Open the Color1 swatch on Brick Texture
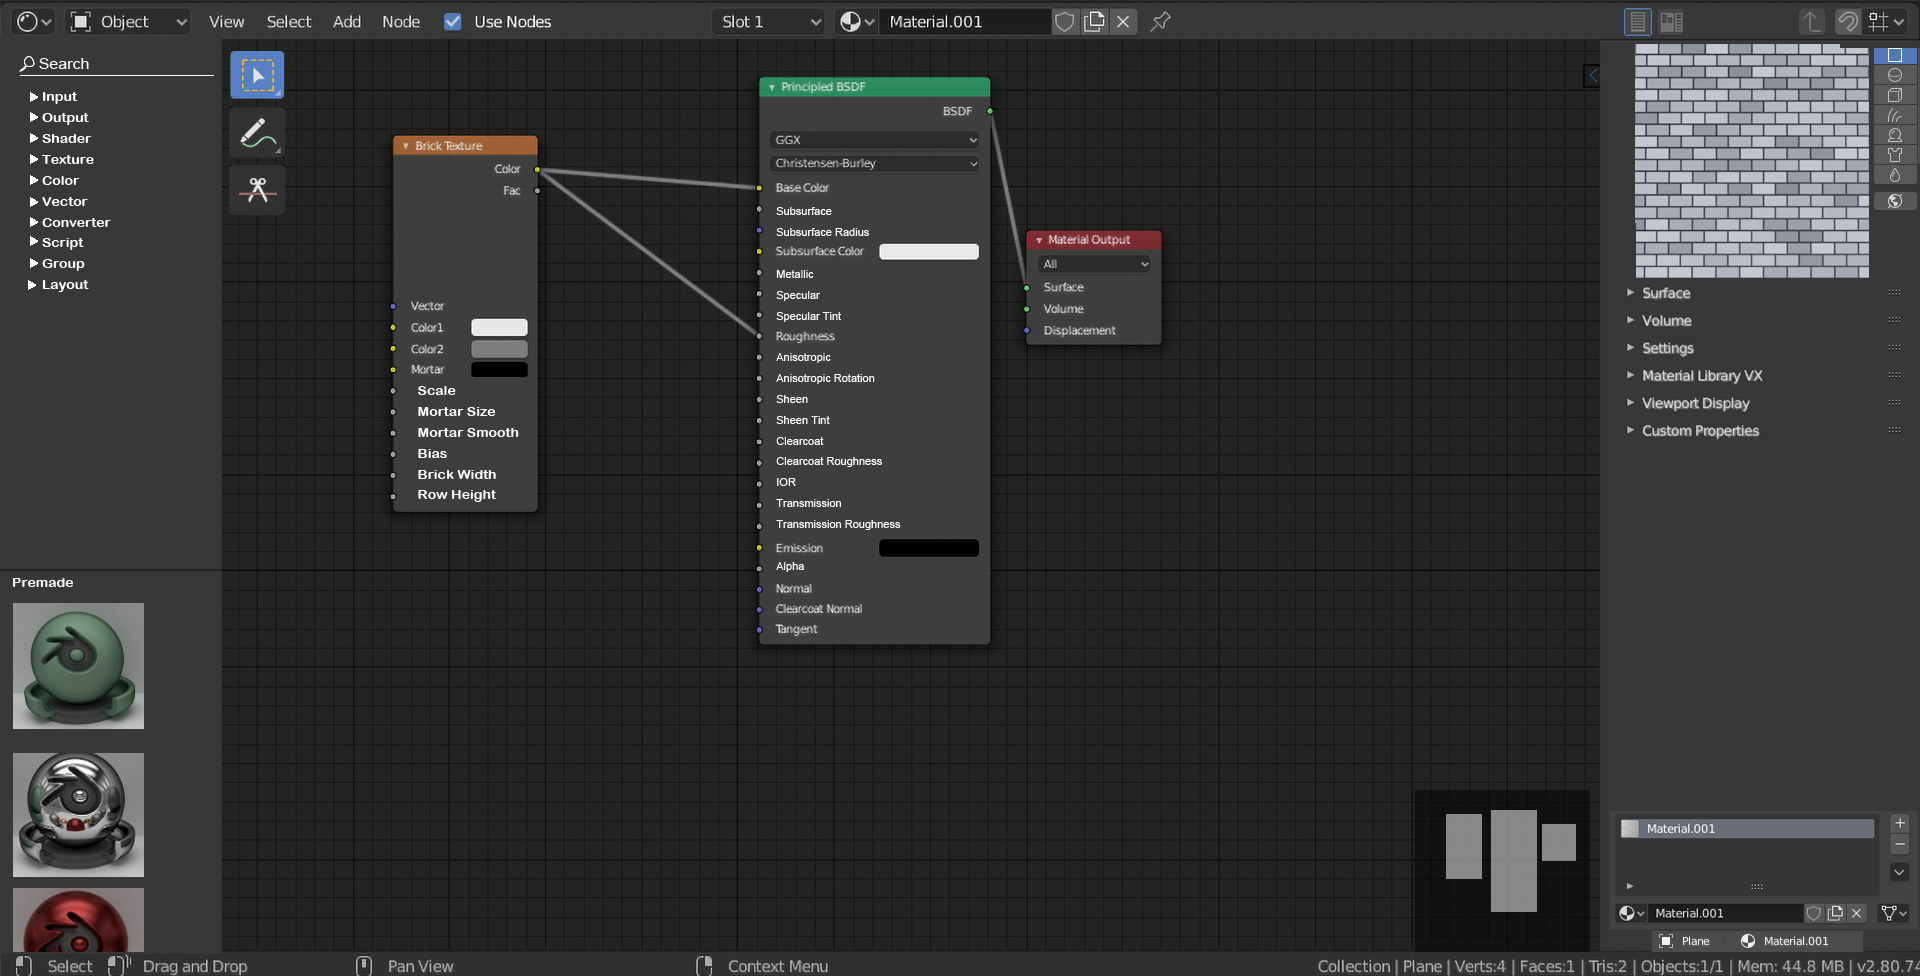 click(x=499, y=328)
